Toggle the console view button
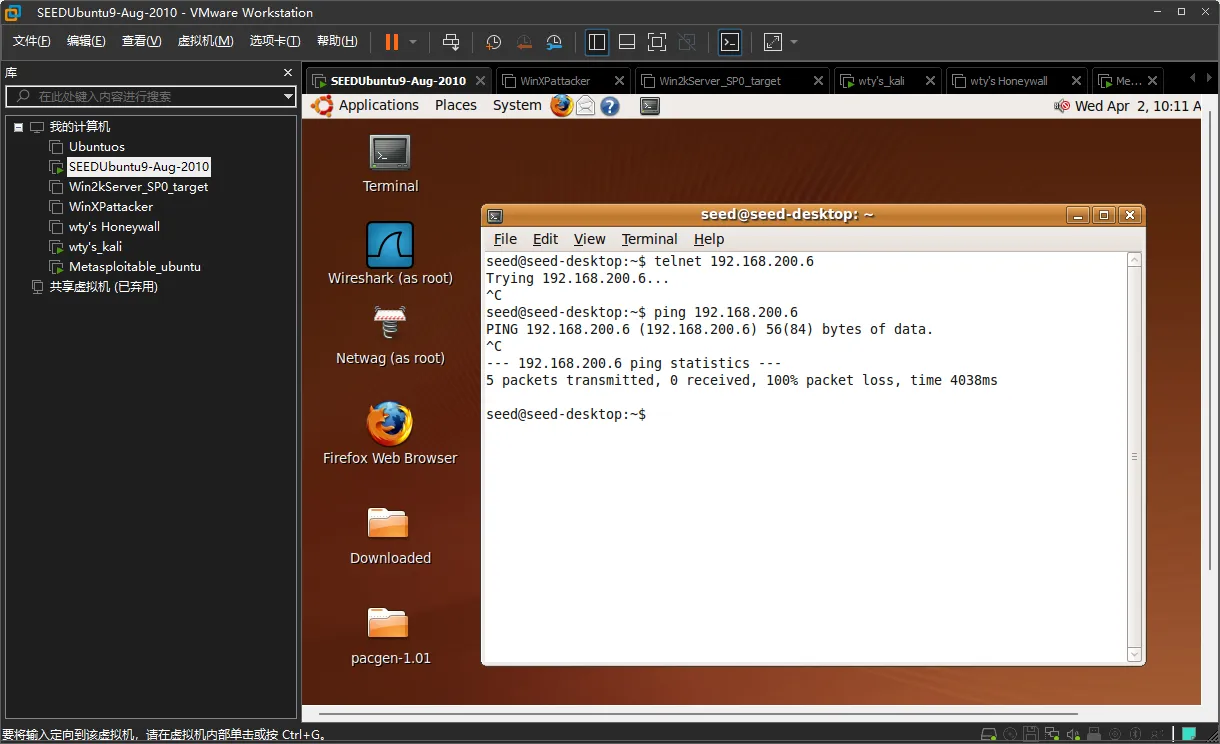Image resolution: width=1220 pixels, height=744 pixels. pos(730,42)
